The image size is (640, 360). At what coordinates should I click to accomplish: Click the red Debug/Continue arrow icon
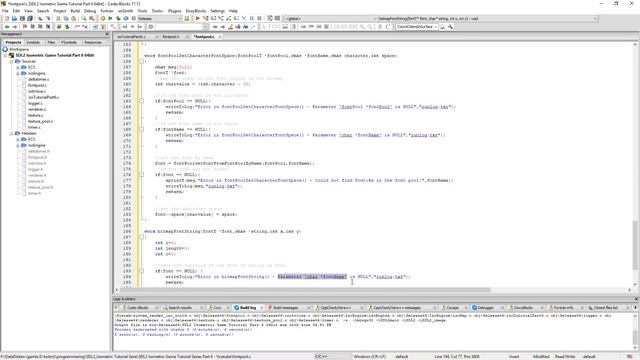click(x=198, y=19)
